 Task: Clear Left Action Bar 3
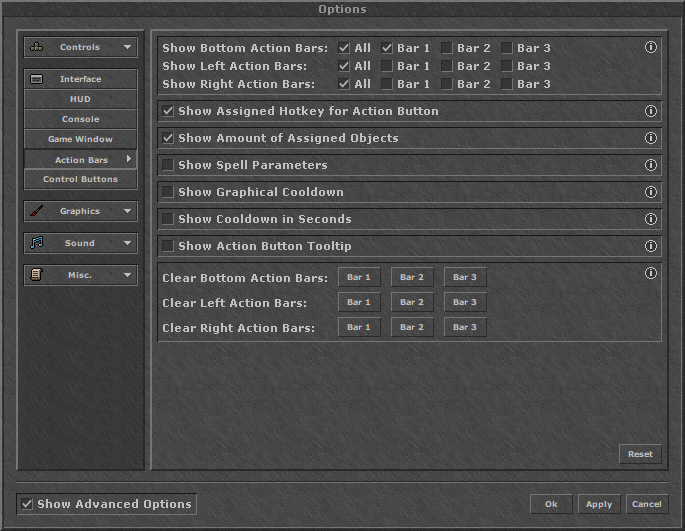(x=465, y=302)
